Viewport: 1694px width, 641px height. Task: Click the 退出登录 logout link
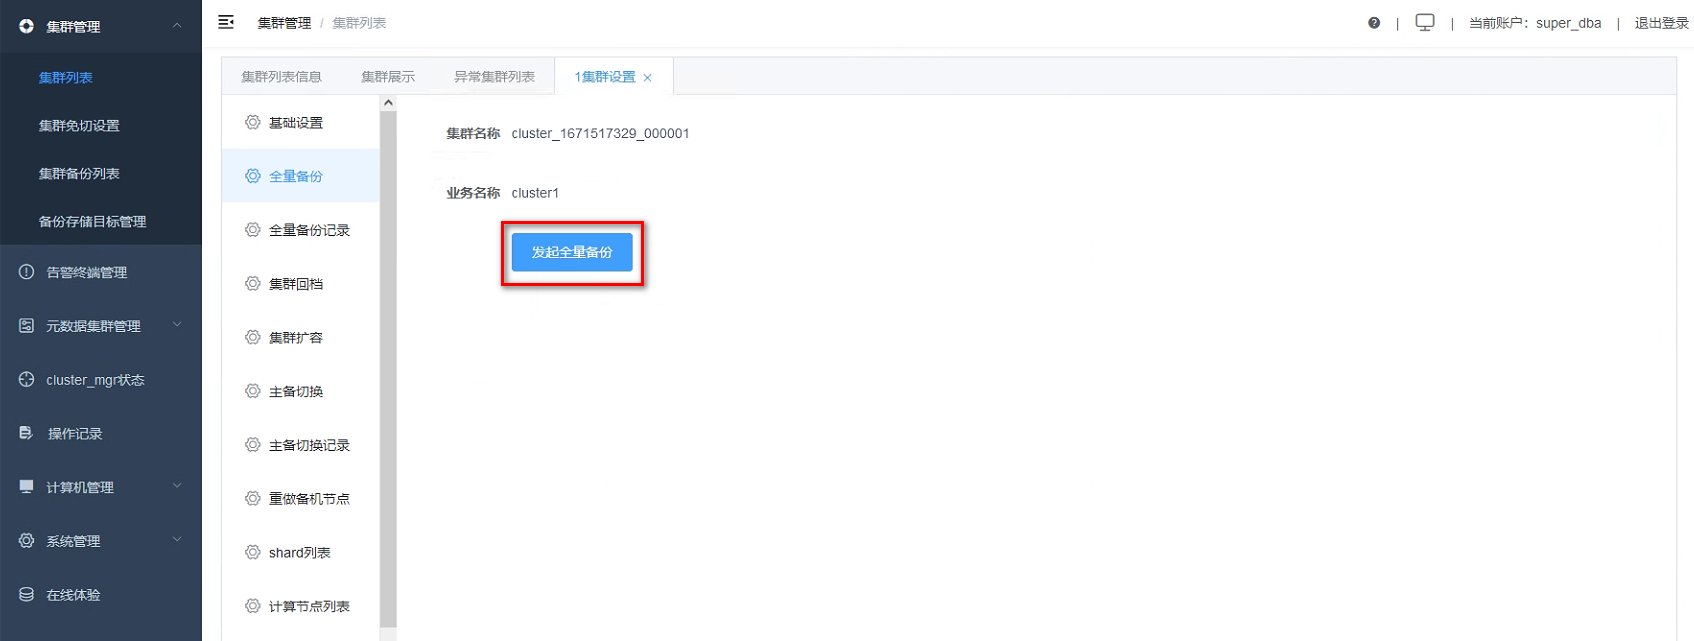[x=1661, y=23]
